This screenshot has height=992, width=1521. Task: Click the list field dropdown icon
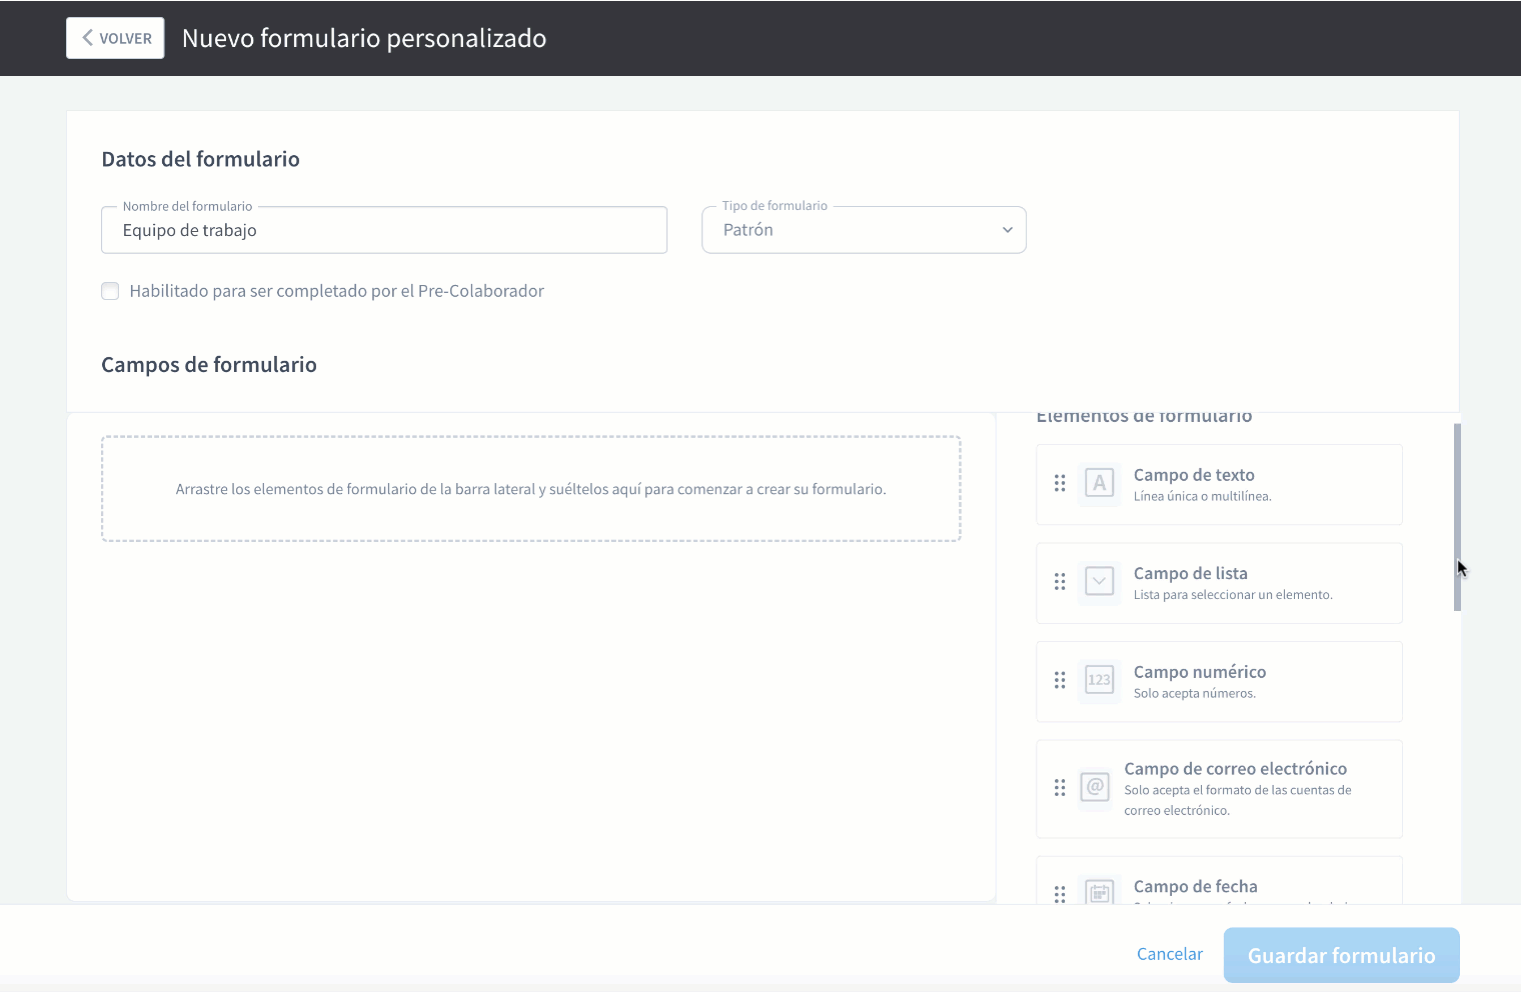tap(1099, 582)
